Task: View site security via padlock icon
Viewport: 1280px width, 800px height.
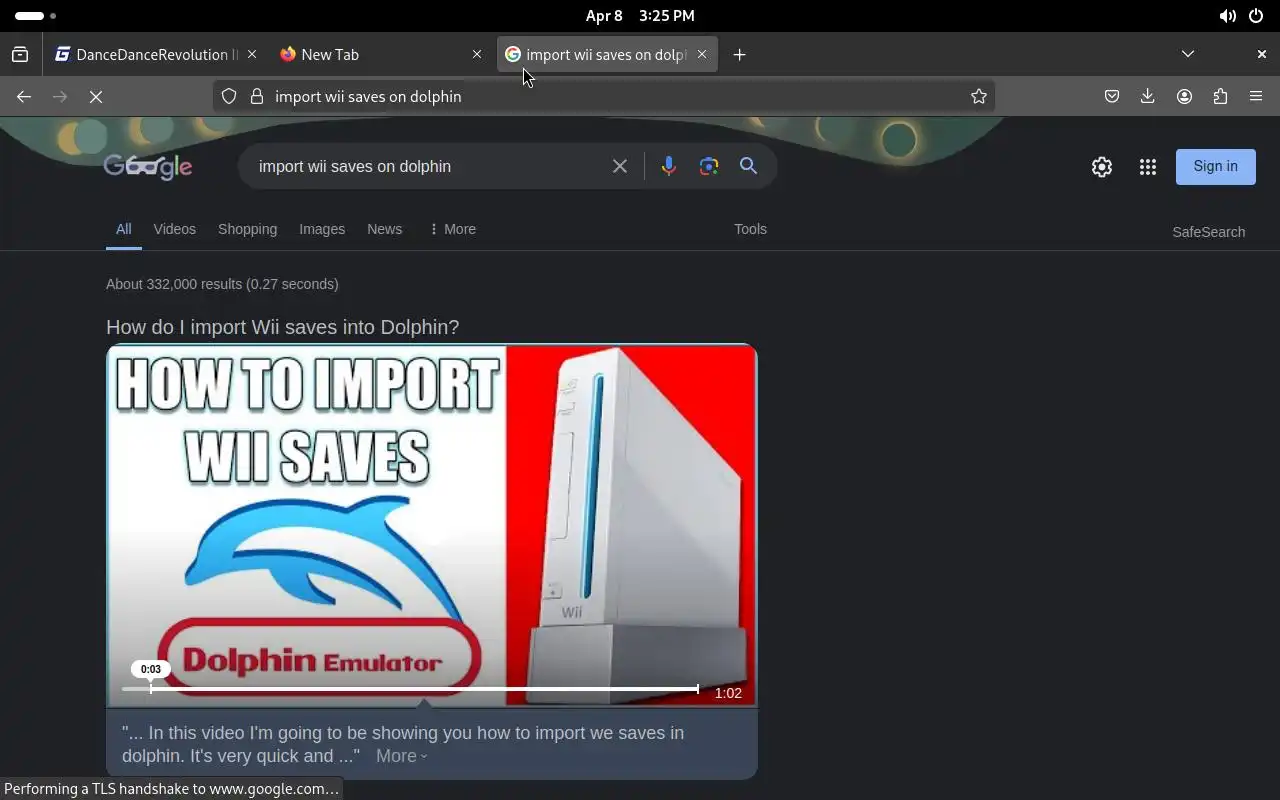Action: point(257,97)
